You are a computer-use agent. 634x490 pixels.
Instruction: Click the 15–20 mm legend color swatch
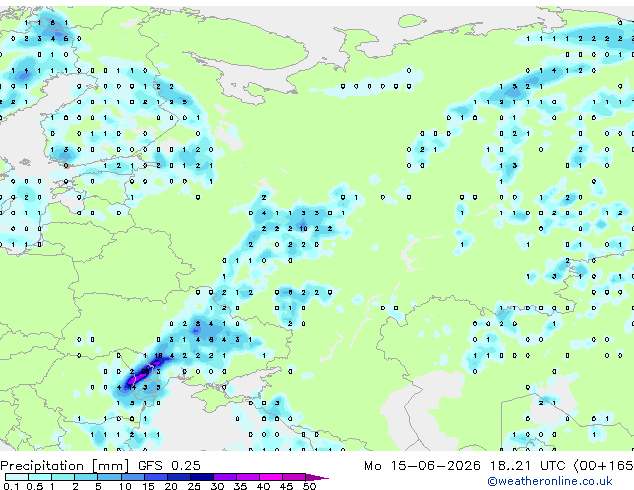155,477
